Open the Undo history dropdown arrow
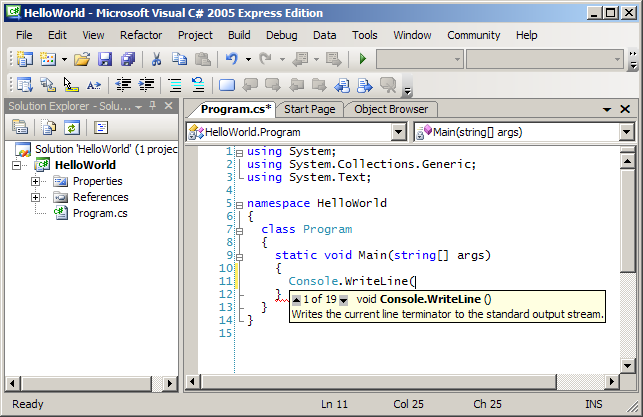This screenshot has width=643, height=417. coord(249,59)
